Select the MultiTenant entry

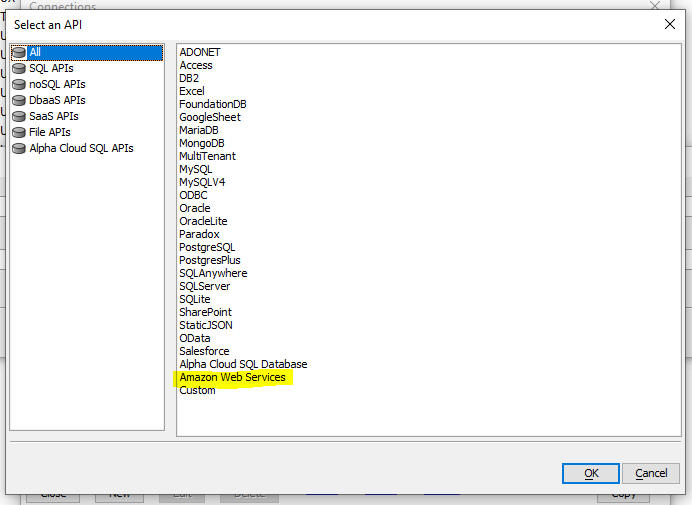pos(207,156)
